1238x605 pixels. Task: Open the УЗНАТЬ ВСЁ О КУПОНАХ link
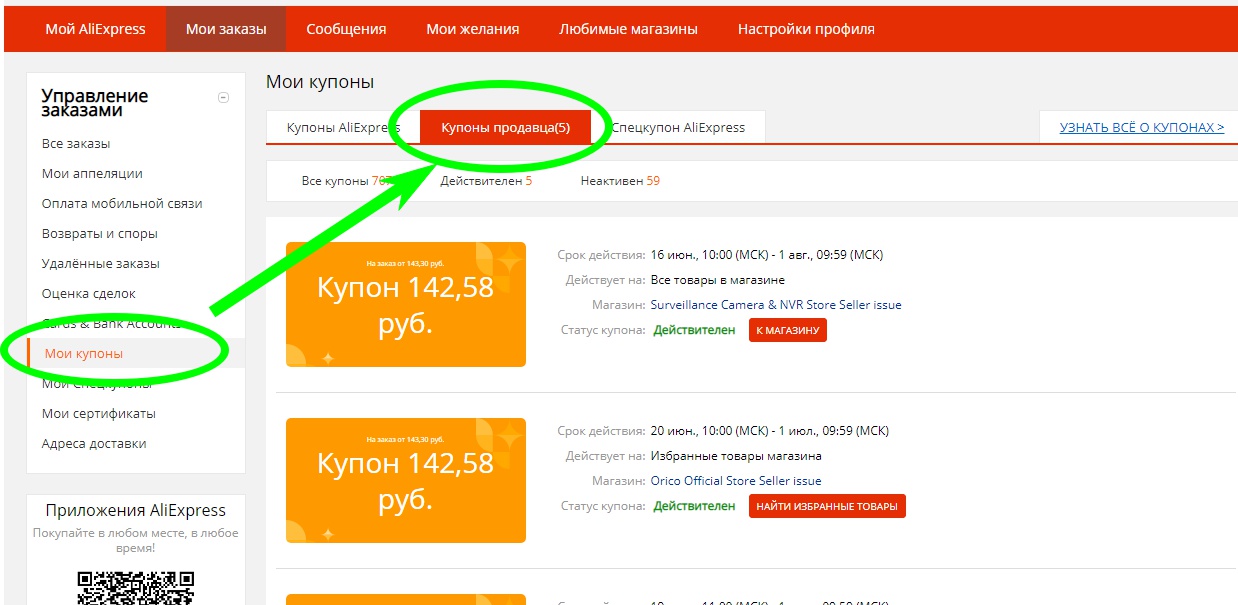tap(1142, 127)
